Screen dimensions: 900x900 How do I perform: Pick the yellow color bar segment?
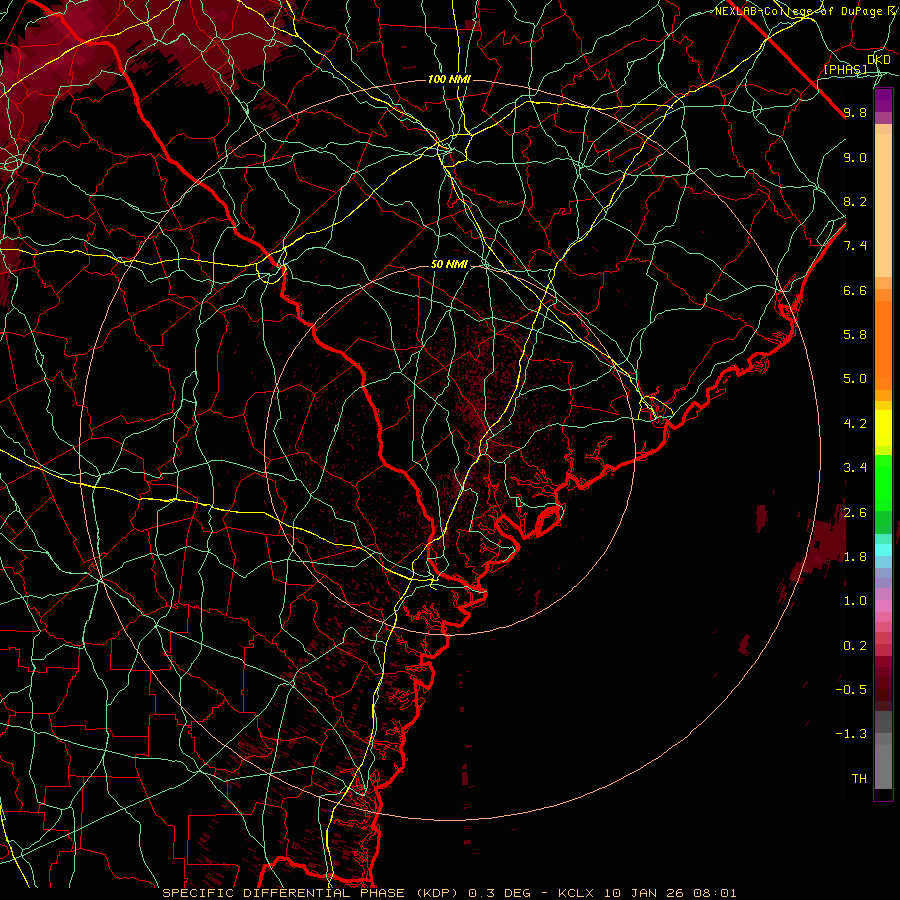883,428
